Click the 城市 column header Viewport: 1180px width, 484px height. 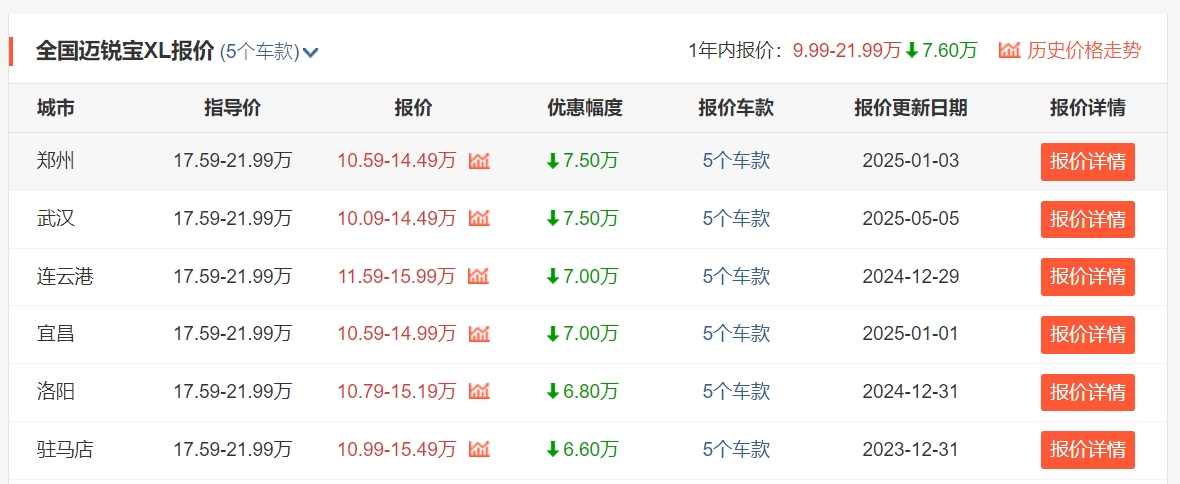point(56,108)
